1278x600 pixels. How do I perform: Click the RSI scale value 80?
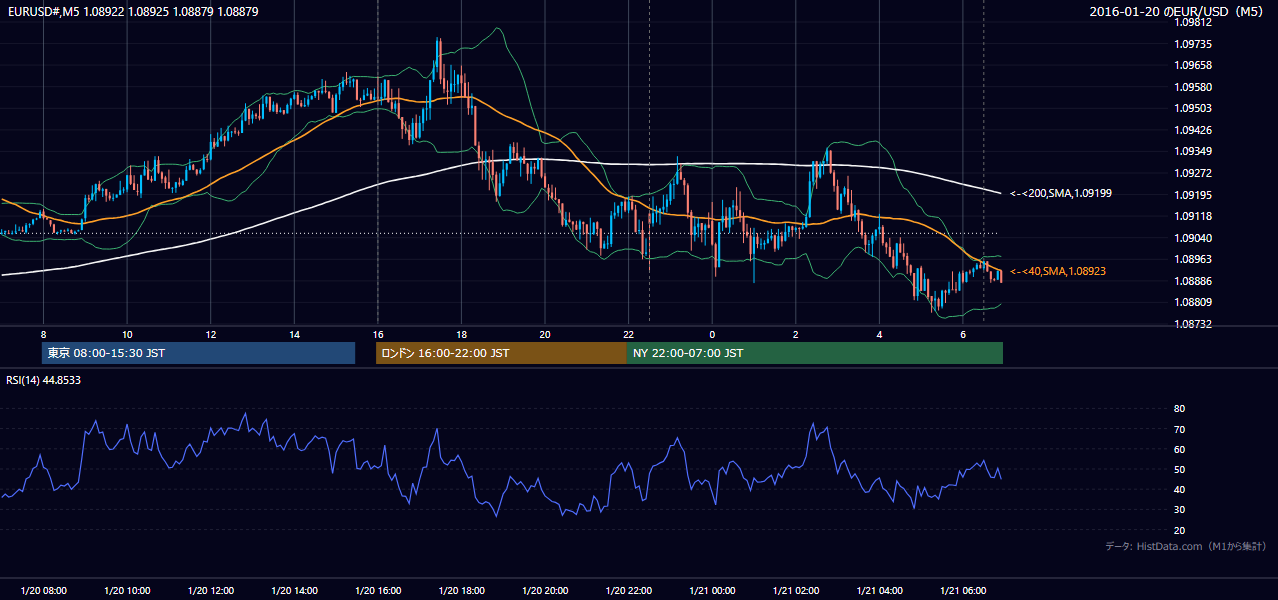tap(1179, 409)
